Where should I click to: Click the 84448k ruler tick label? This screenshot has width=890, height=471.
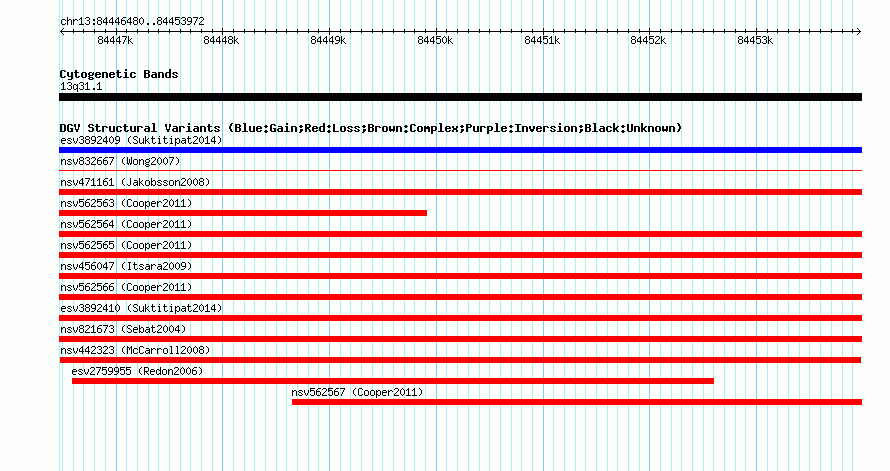point(221,40)
